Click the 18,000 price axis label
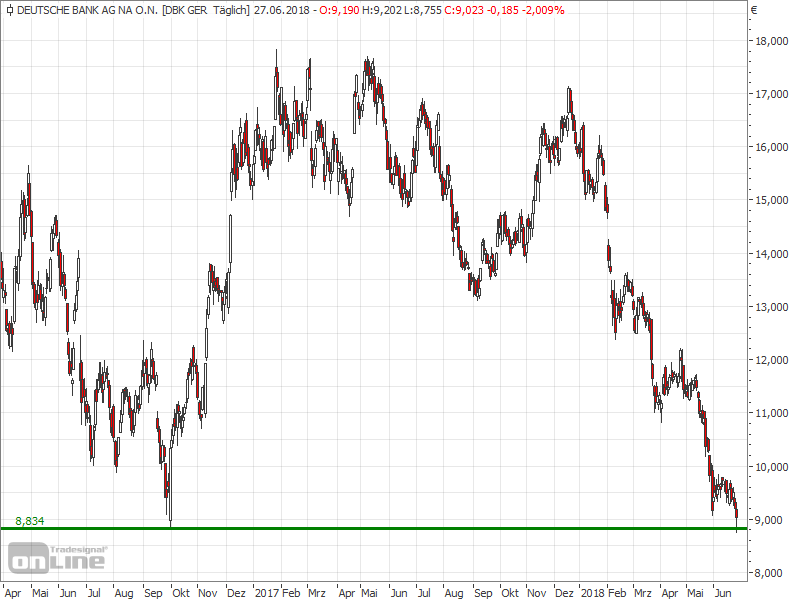Image resolution: width=800 pixels, height=600 pixels. [x=773, y=41]
